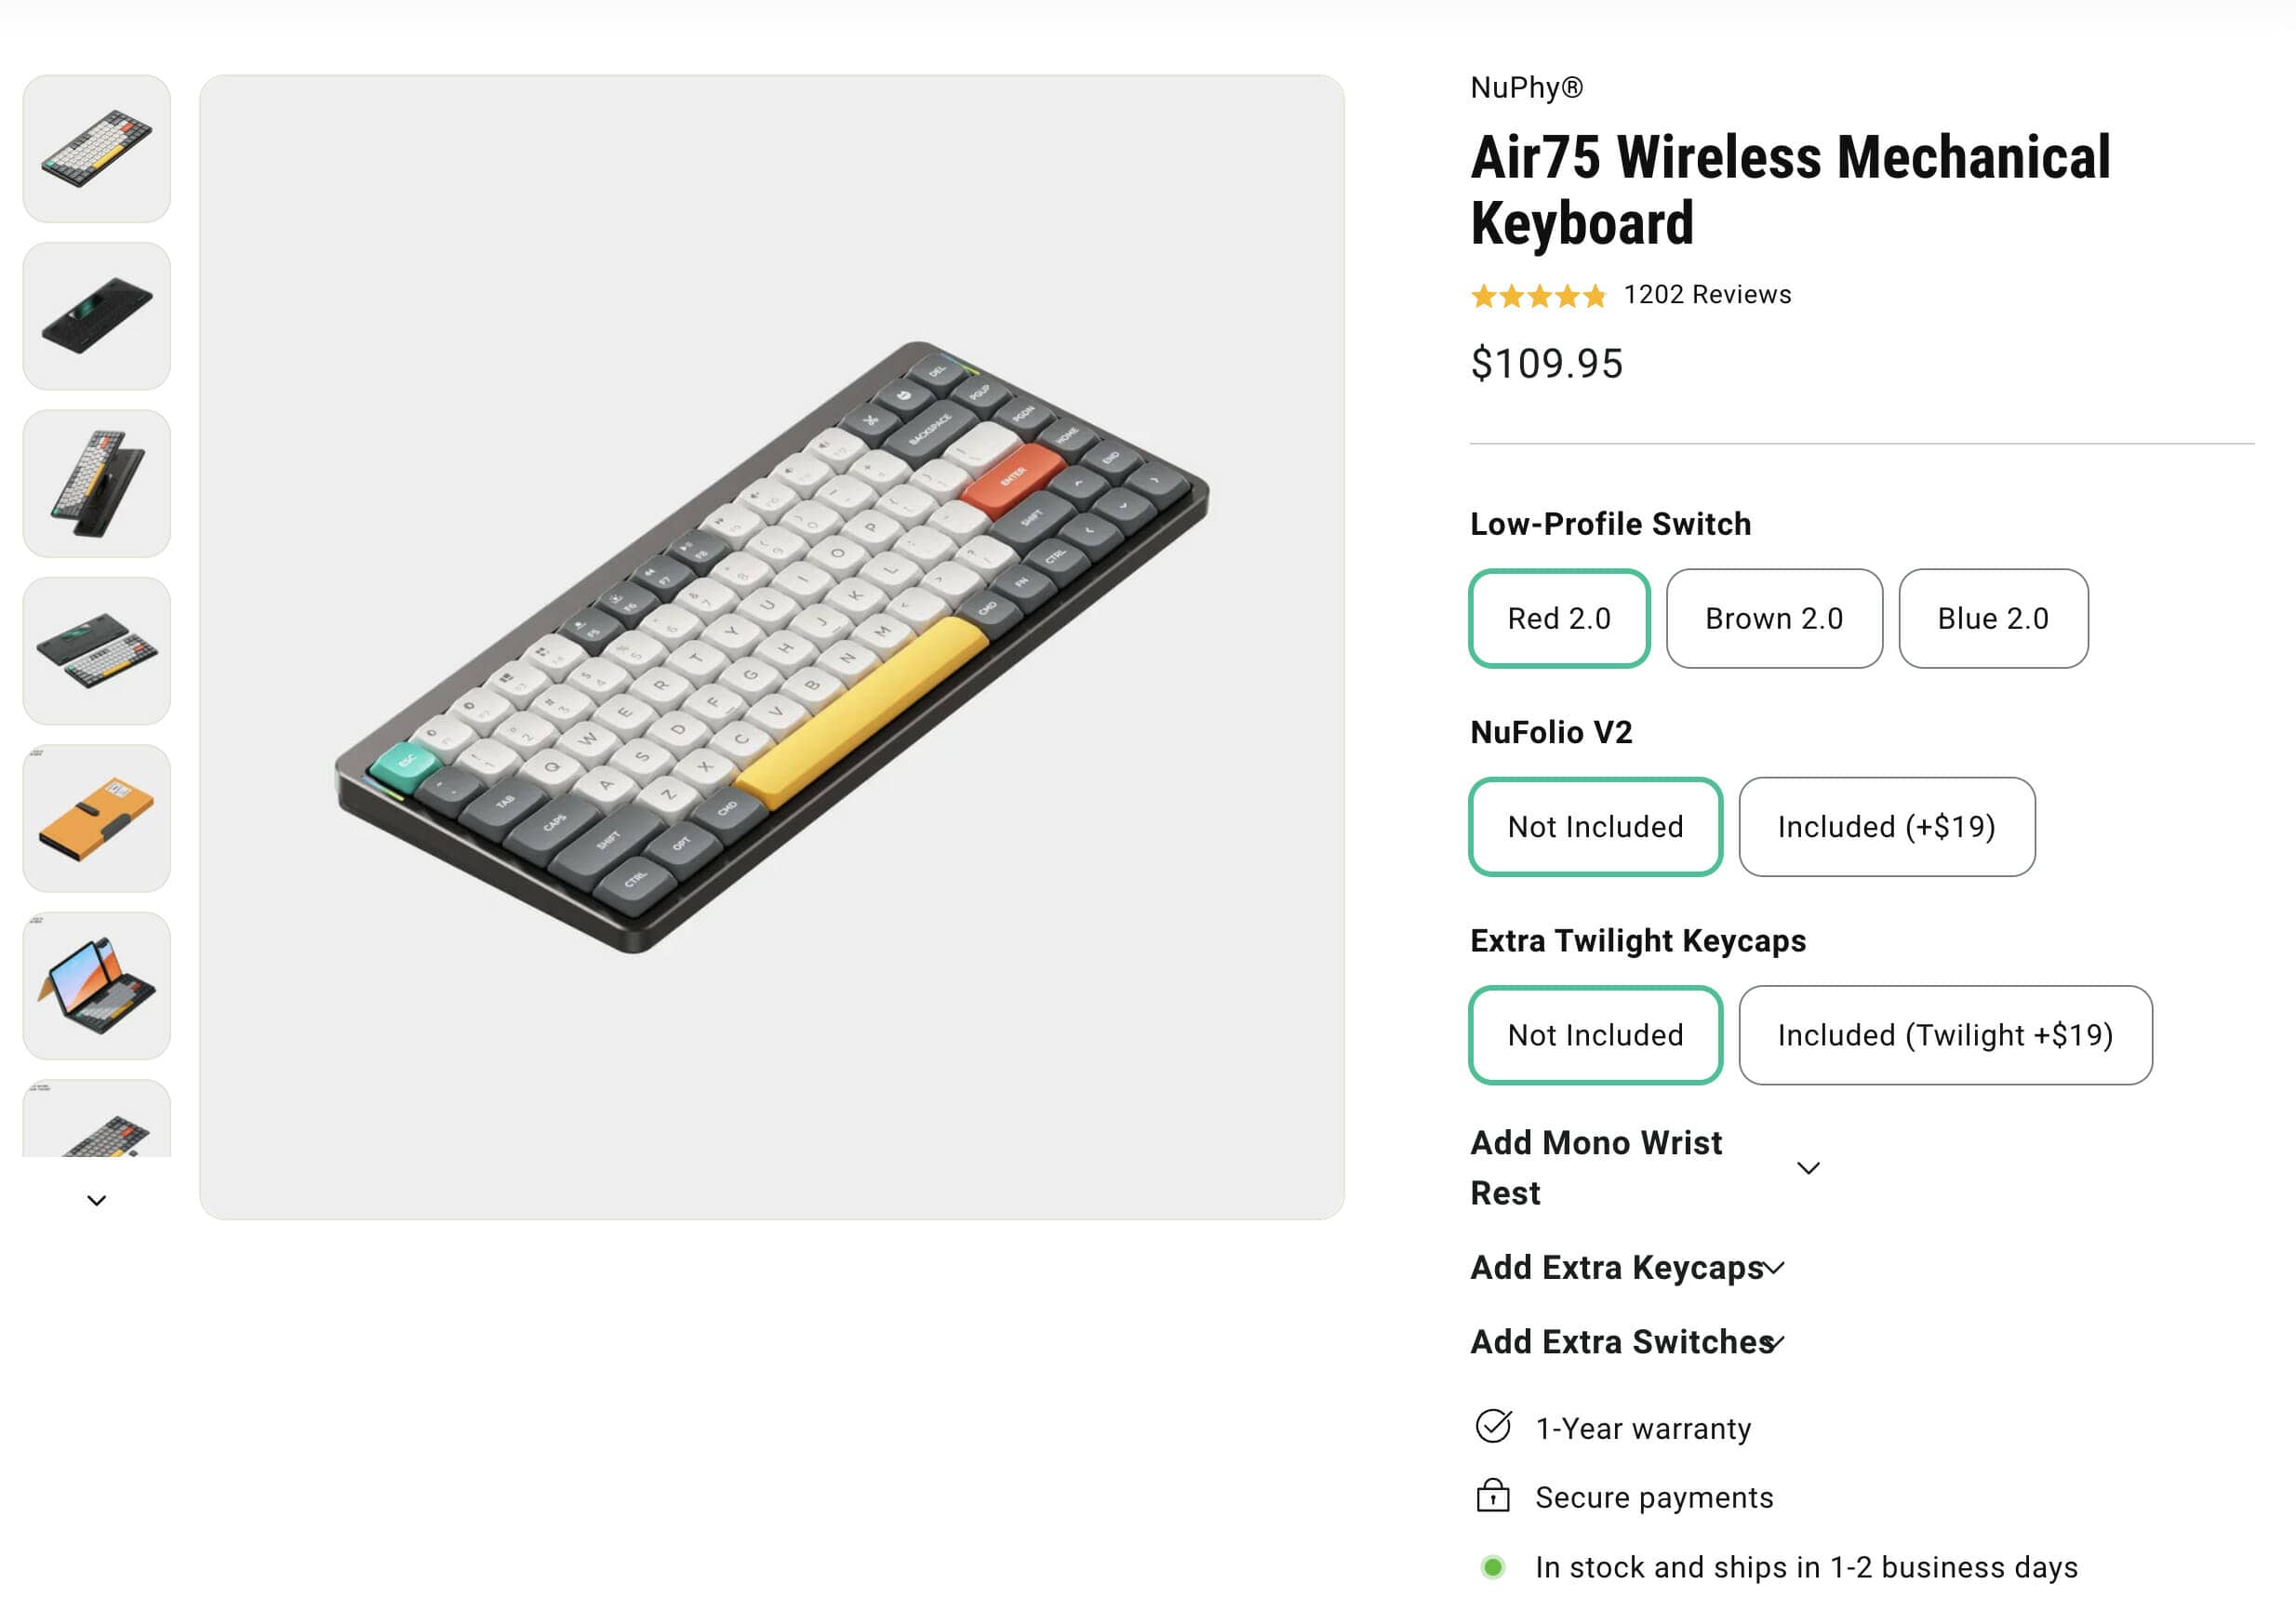
Task: Select NuFolio V2 Included (+$19) option
Action: pos(1886,827)
